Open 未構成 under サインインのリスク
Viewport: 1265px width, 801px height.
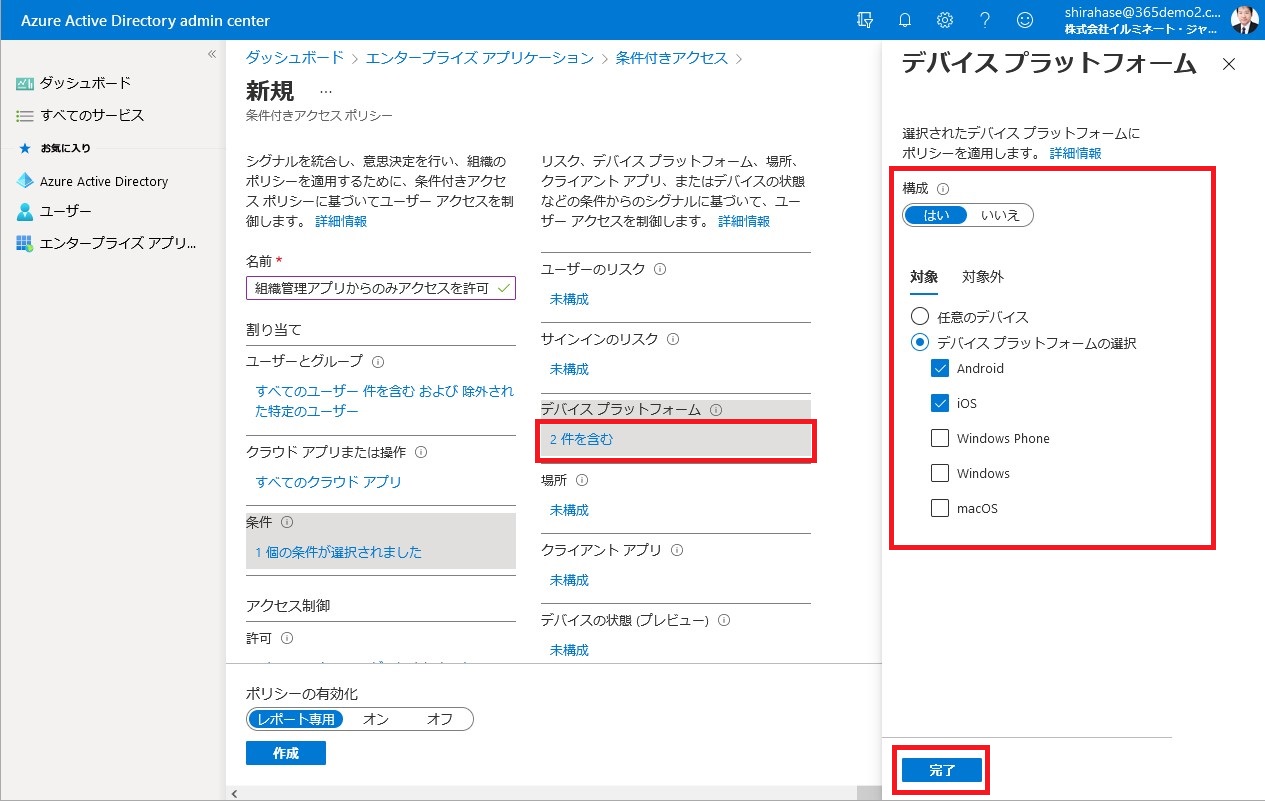pos(569,369)
